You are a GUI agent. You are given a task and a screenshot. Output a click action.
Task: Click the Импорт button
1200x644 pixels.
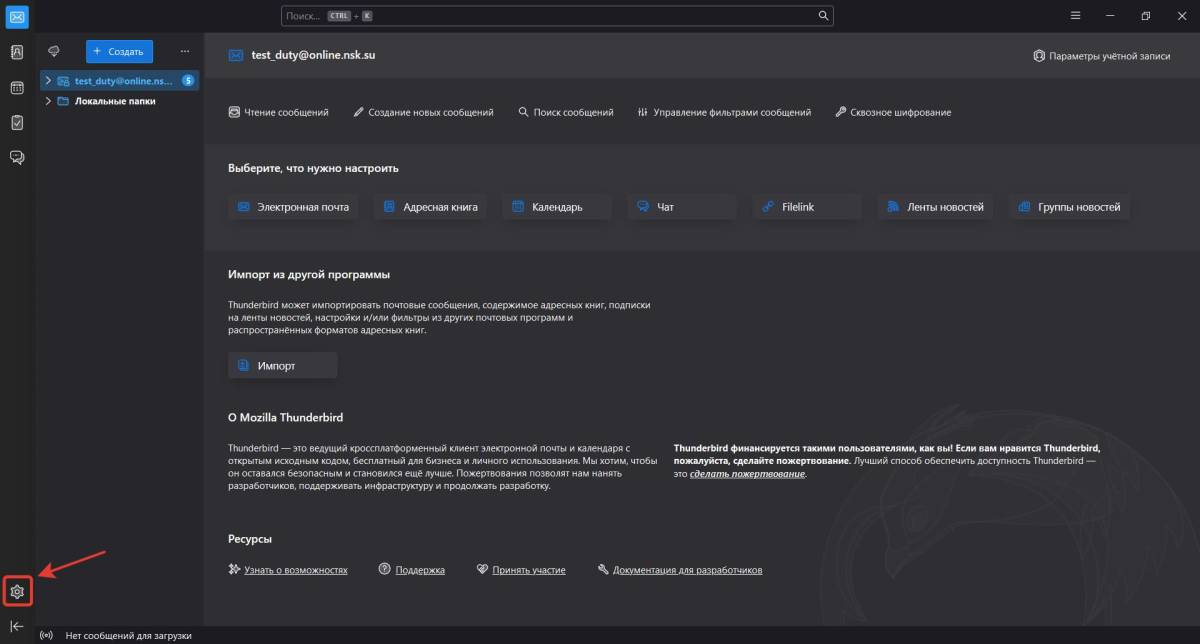pyautogui.click(x=283, y=366)
